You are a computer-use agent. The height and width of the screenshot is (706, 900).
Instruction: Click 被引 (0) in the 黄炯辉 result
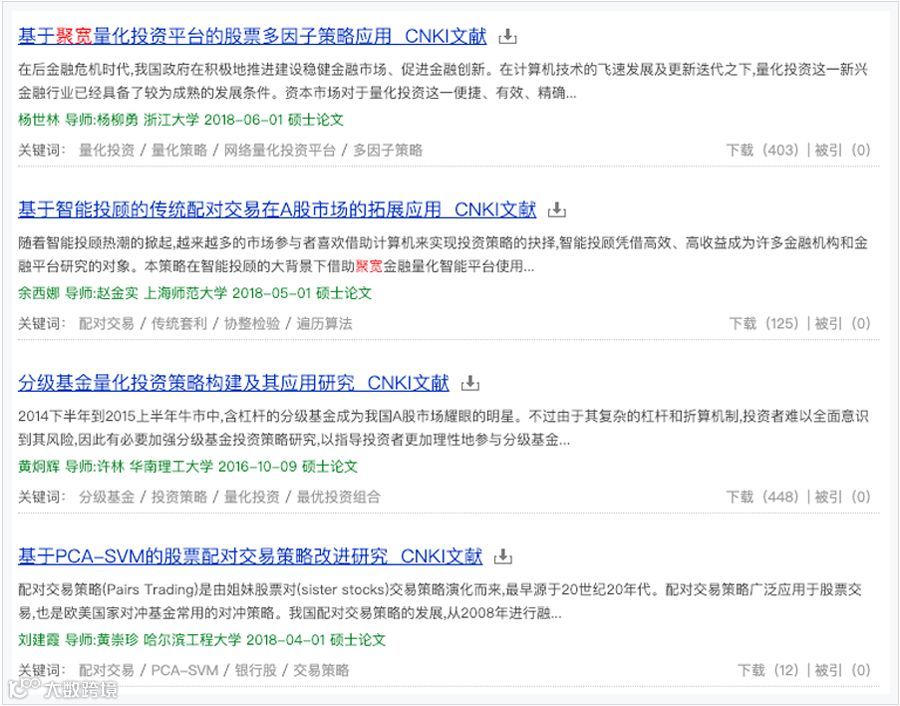[x=843, y=497]
